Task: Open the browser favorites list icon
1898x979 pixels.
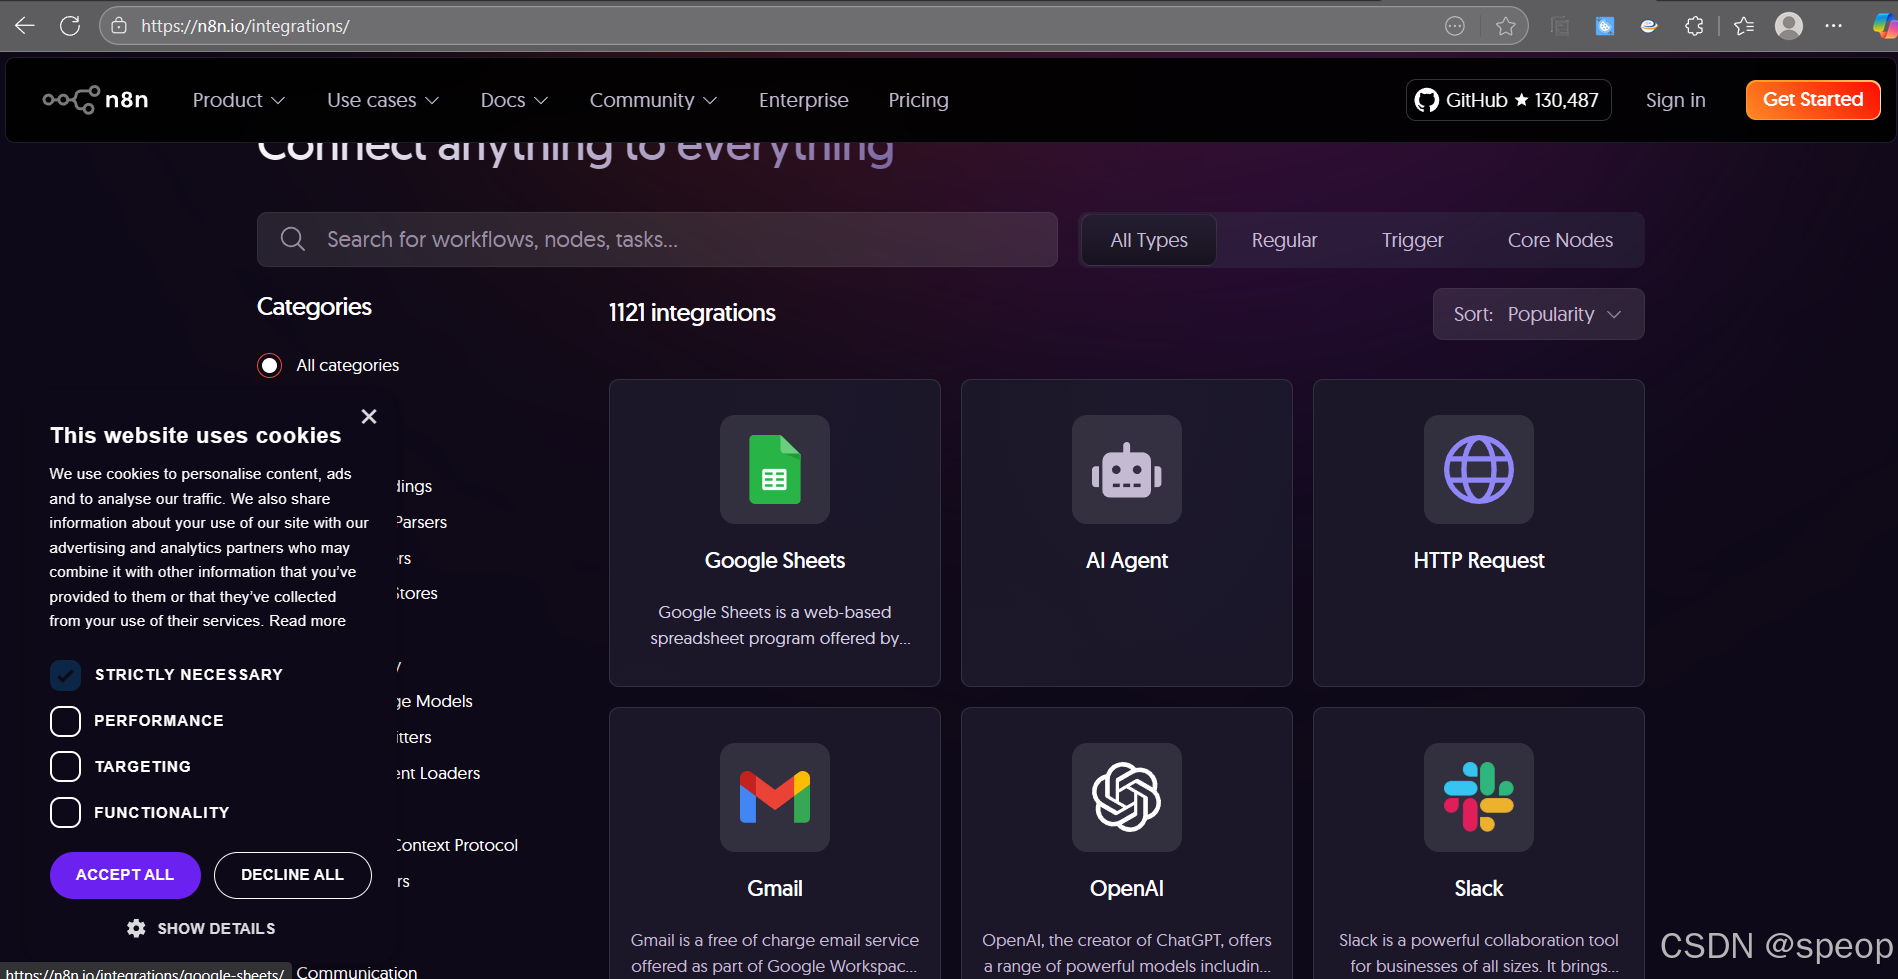Action: point(1744,26)
